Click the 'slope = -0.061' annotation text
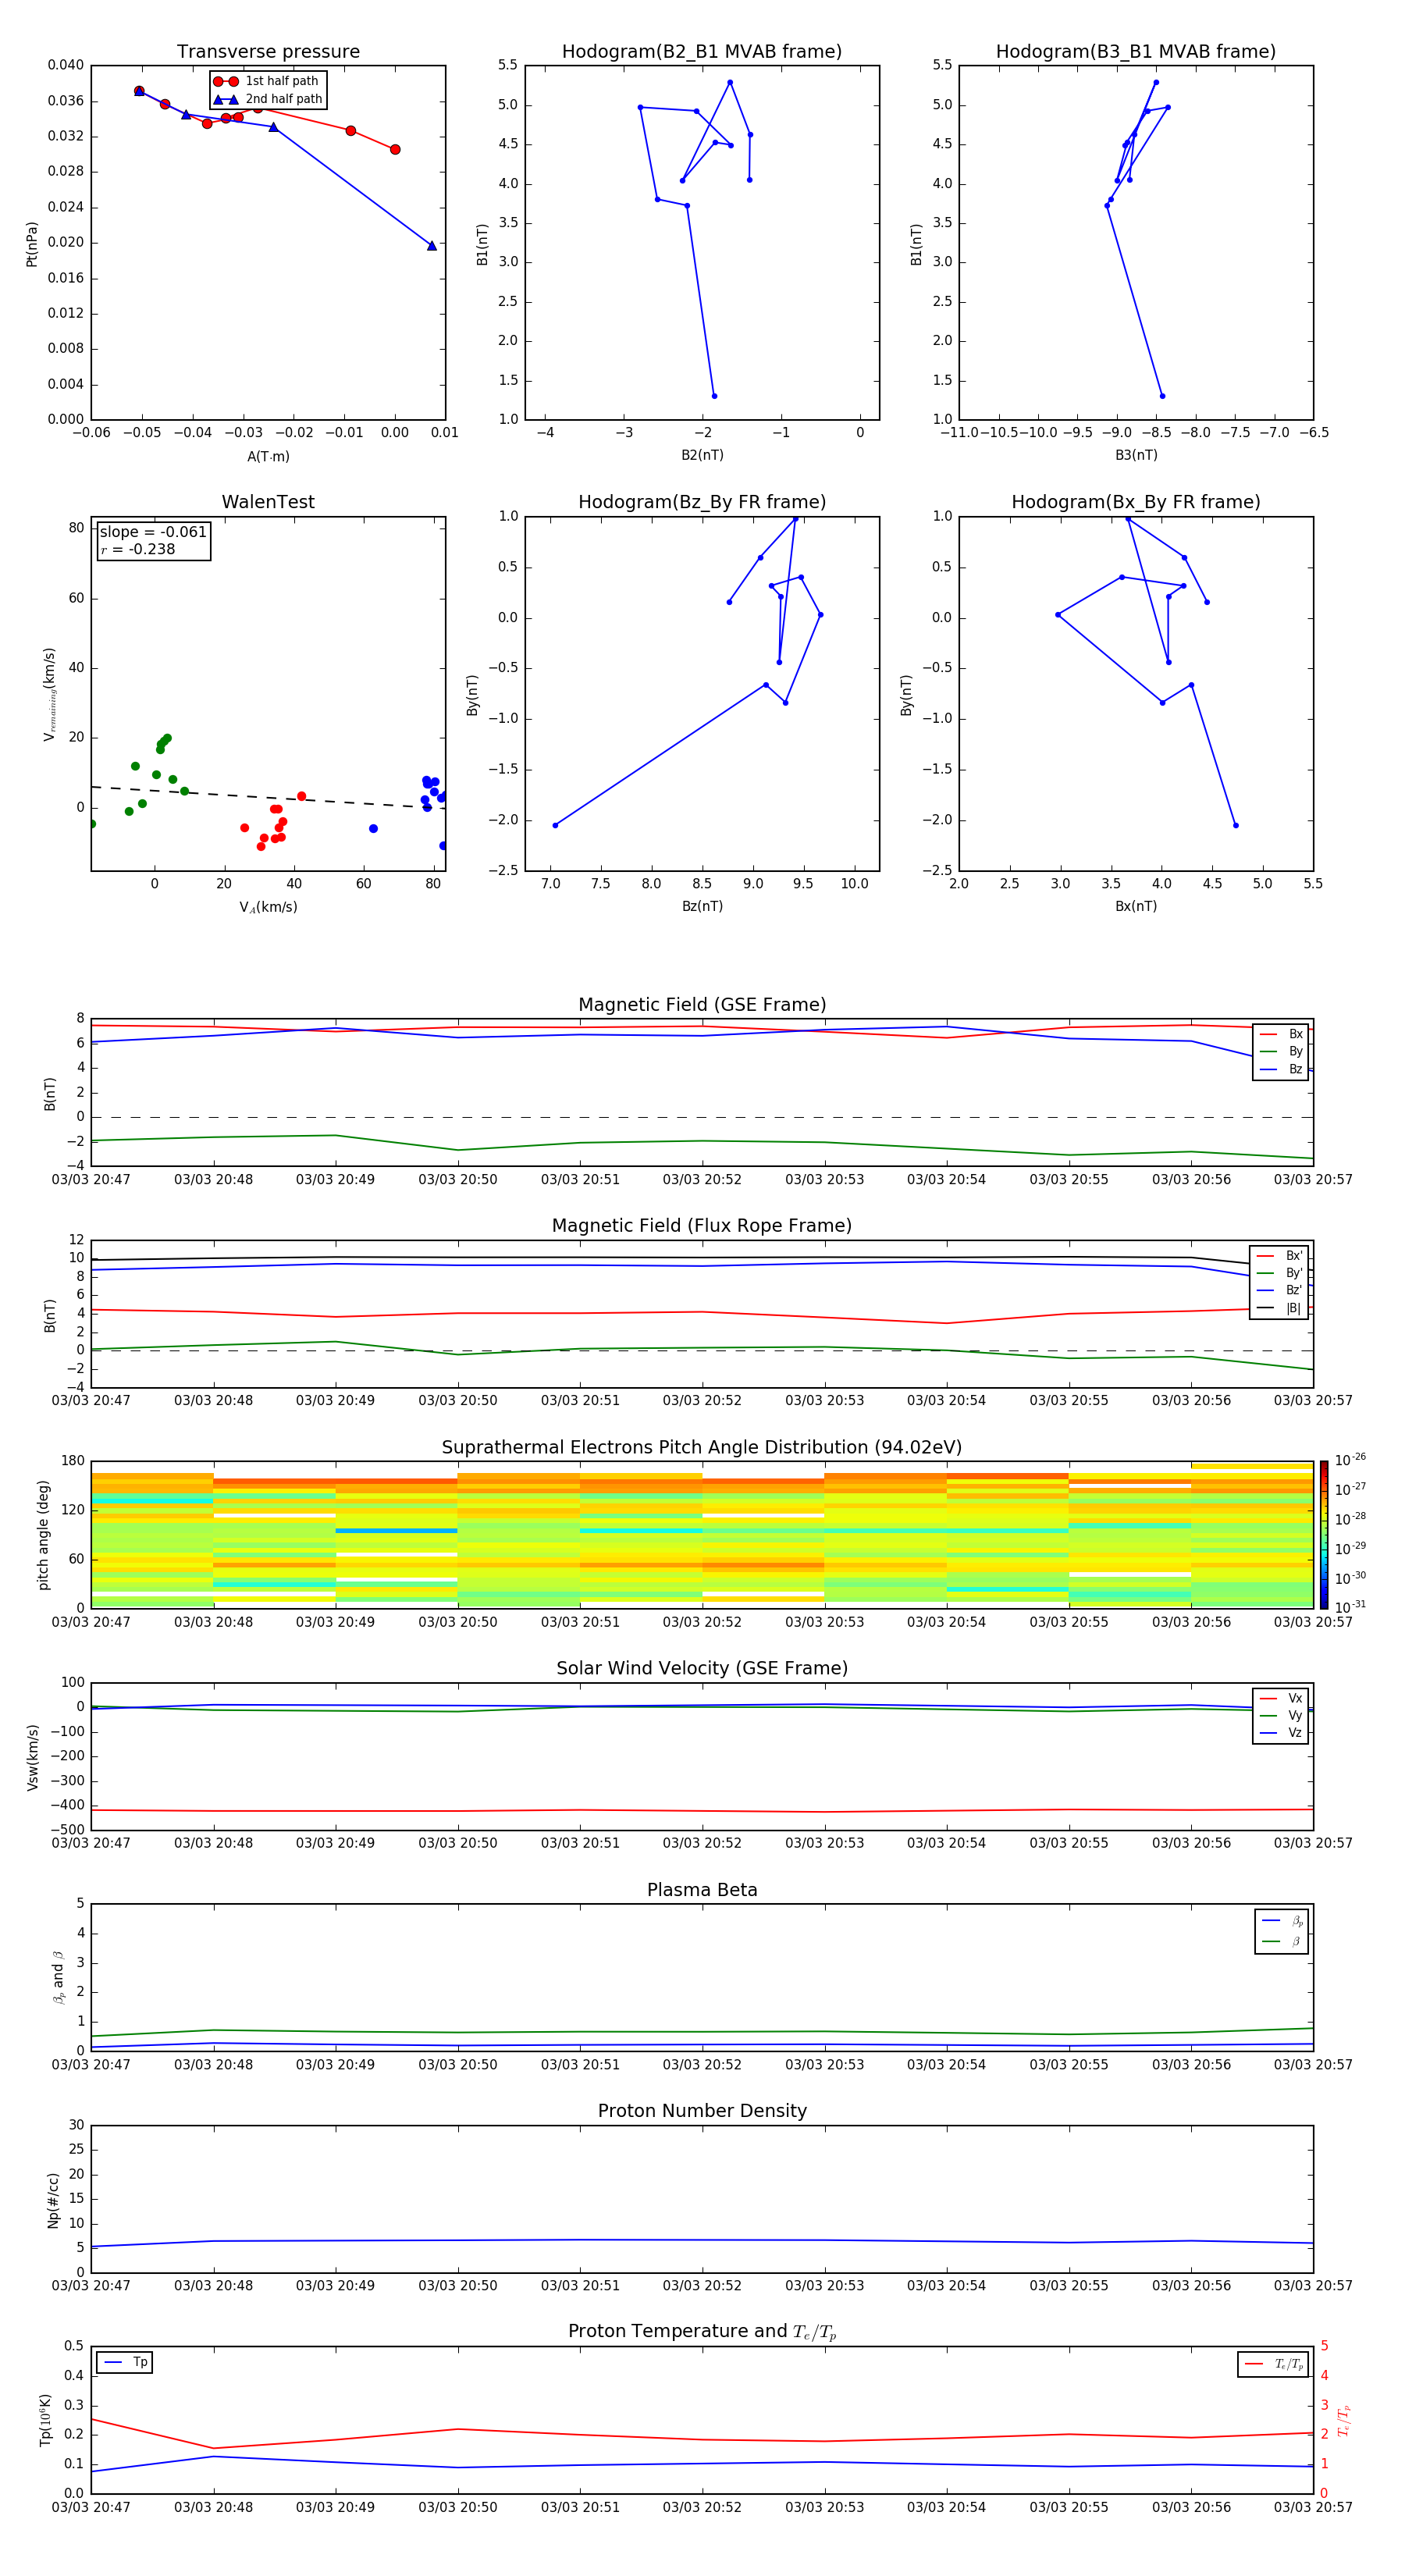The height and width of the screenshot is (2576, 1405). pos(153,532)
